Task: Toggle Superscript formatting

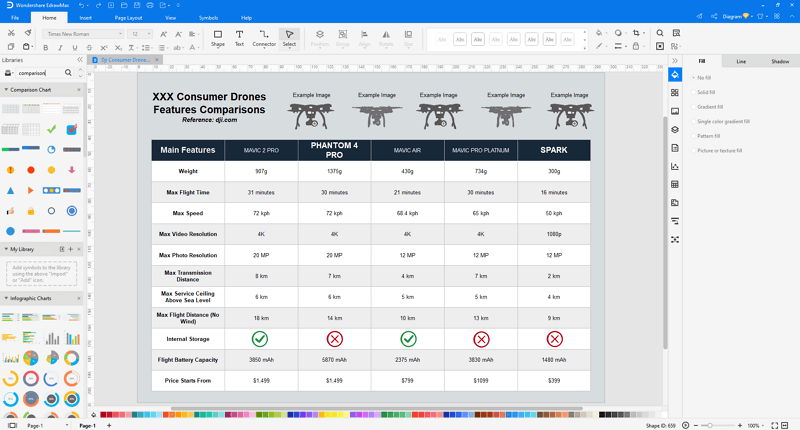Action: pos(104,47)
